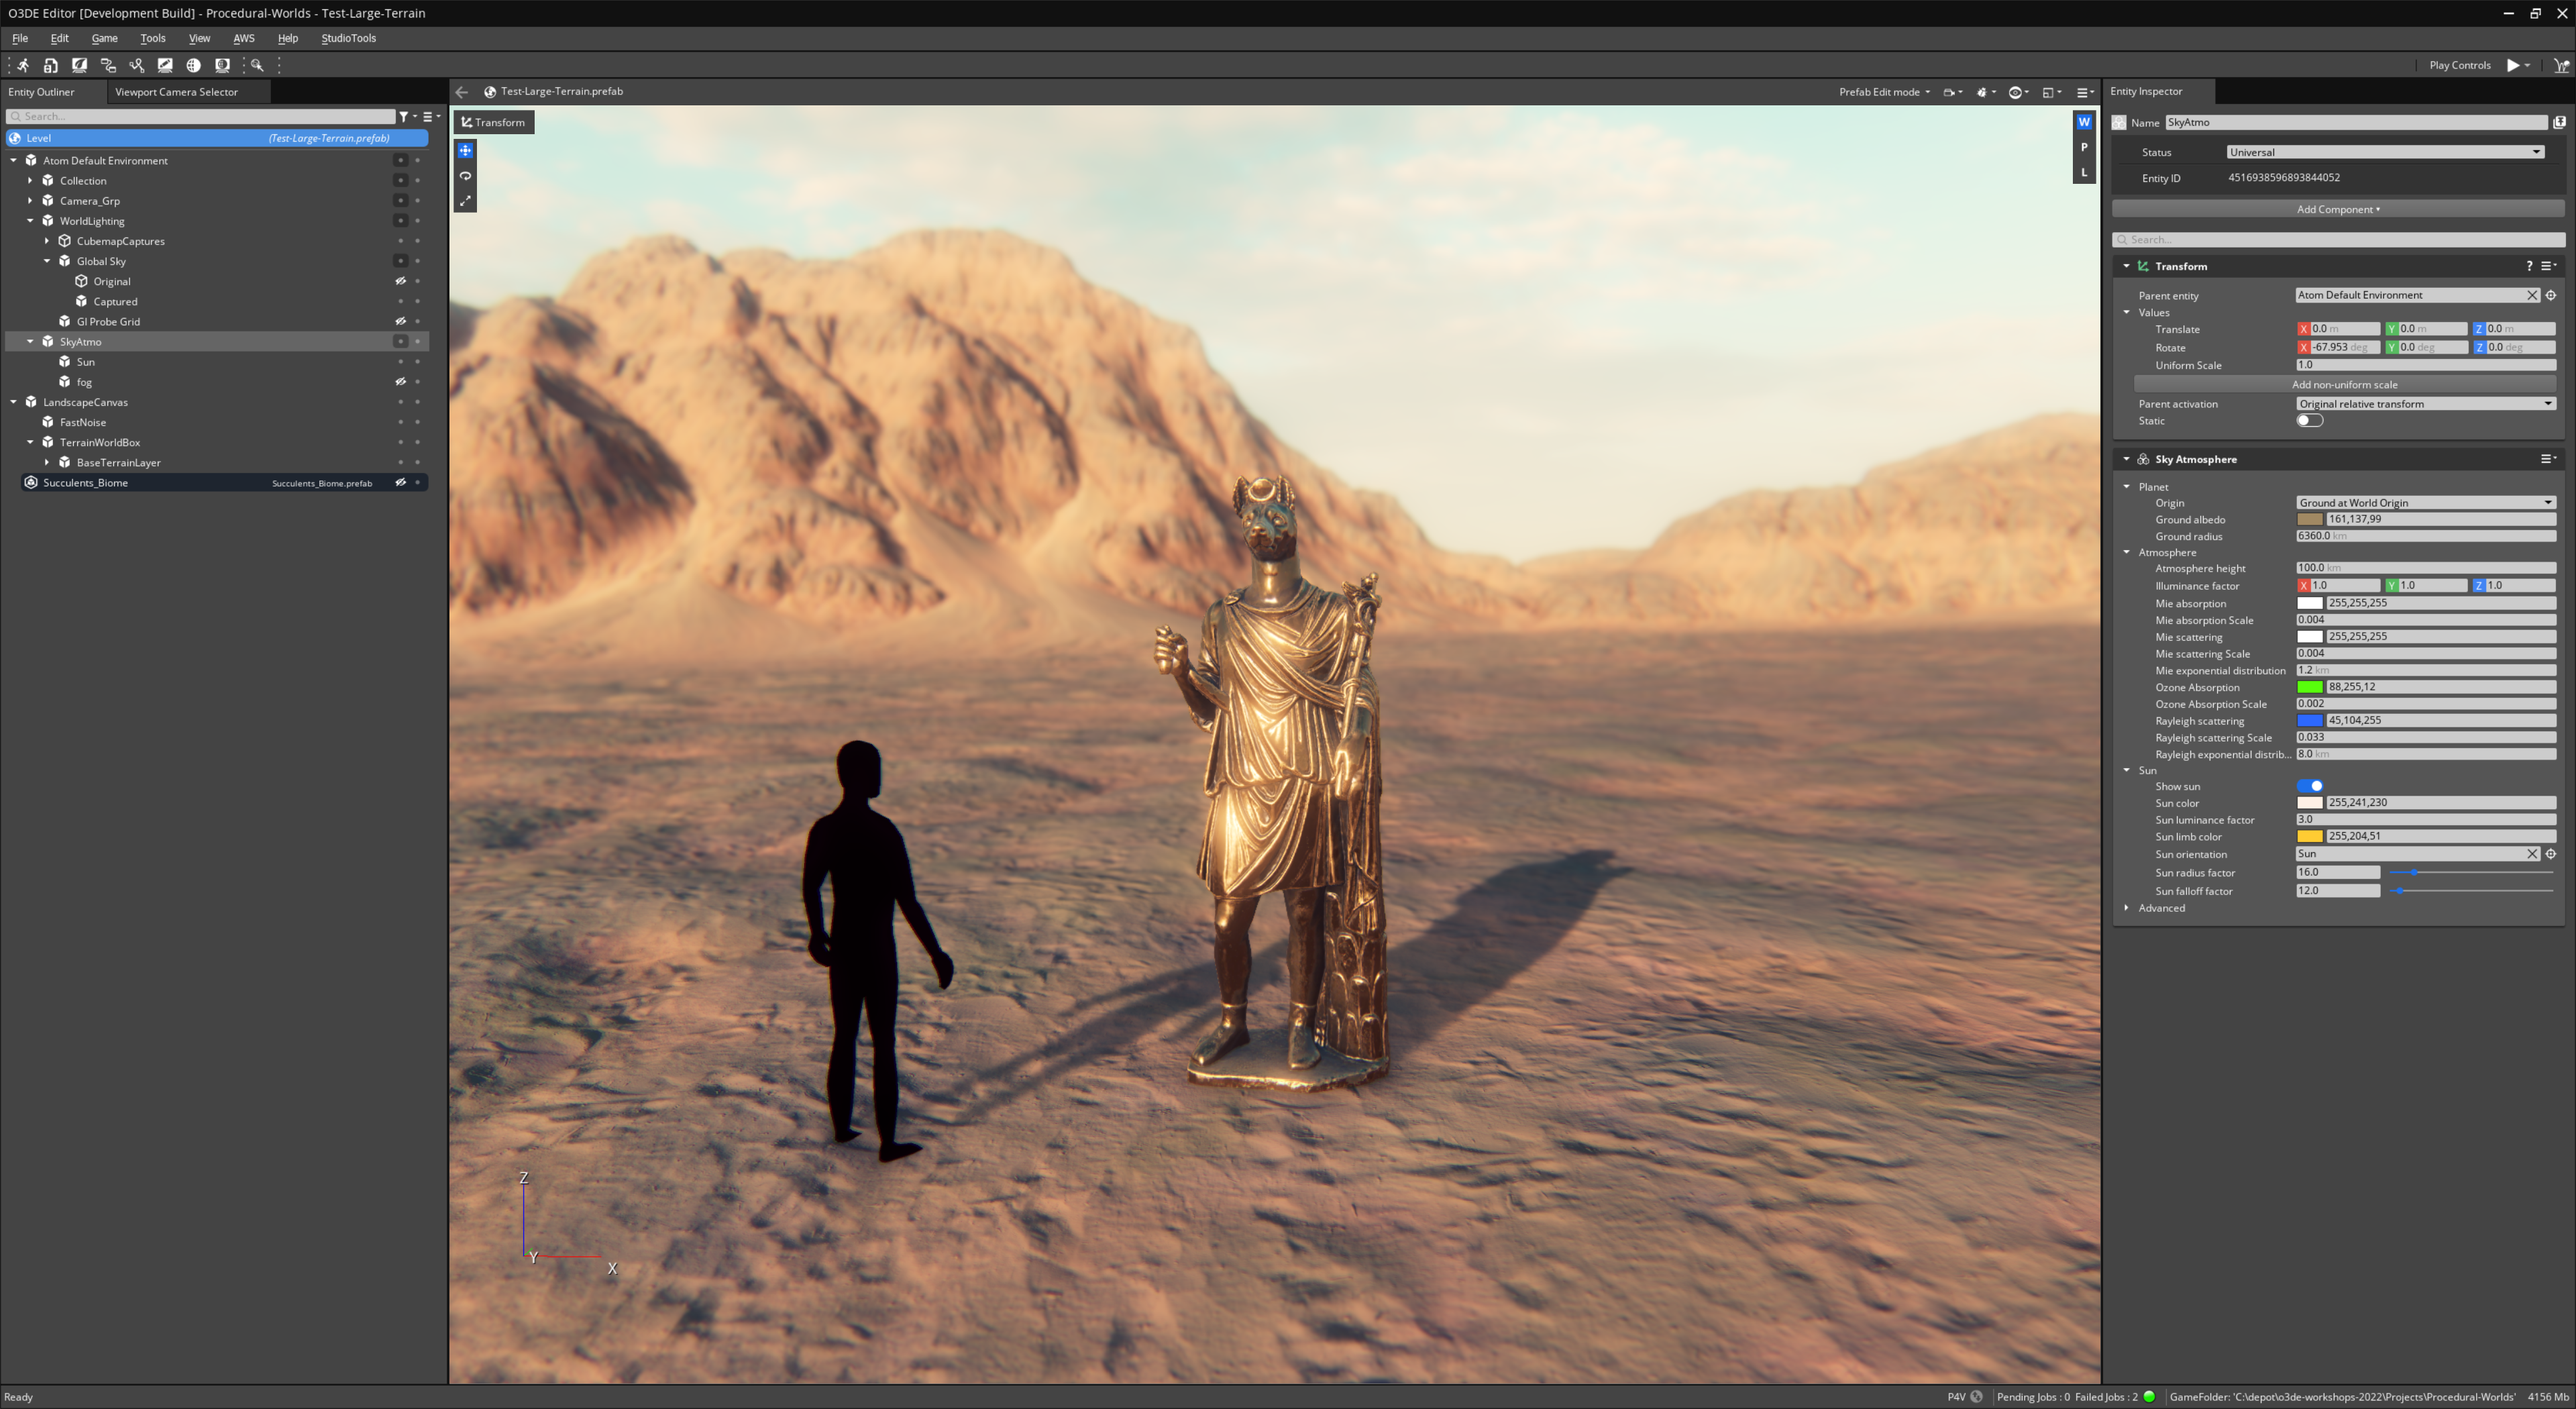This screenshot has height=1409, width=2576.
Task: Open the Parent activation dropdown
Action: (x=2426, y=404)
